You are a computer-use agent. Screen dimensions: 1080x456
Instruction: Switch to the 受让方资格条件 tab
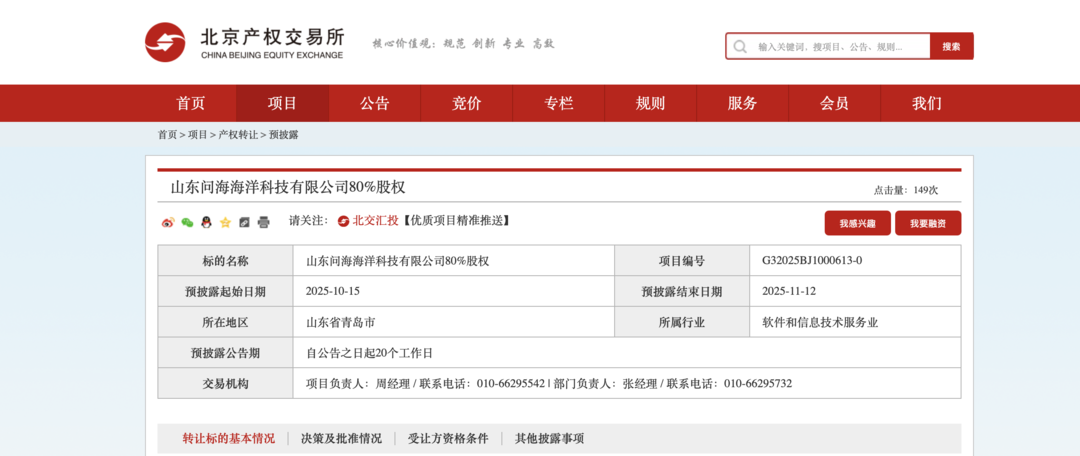click(448, 438)
